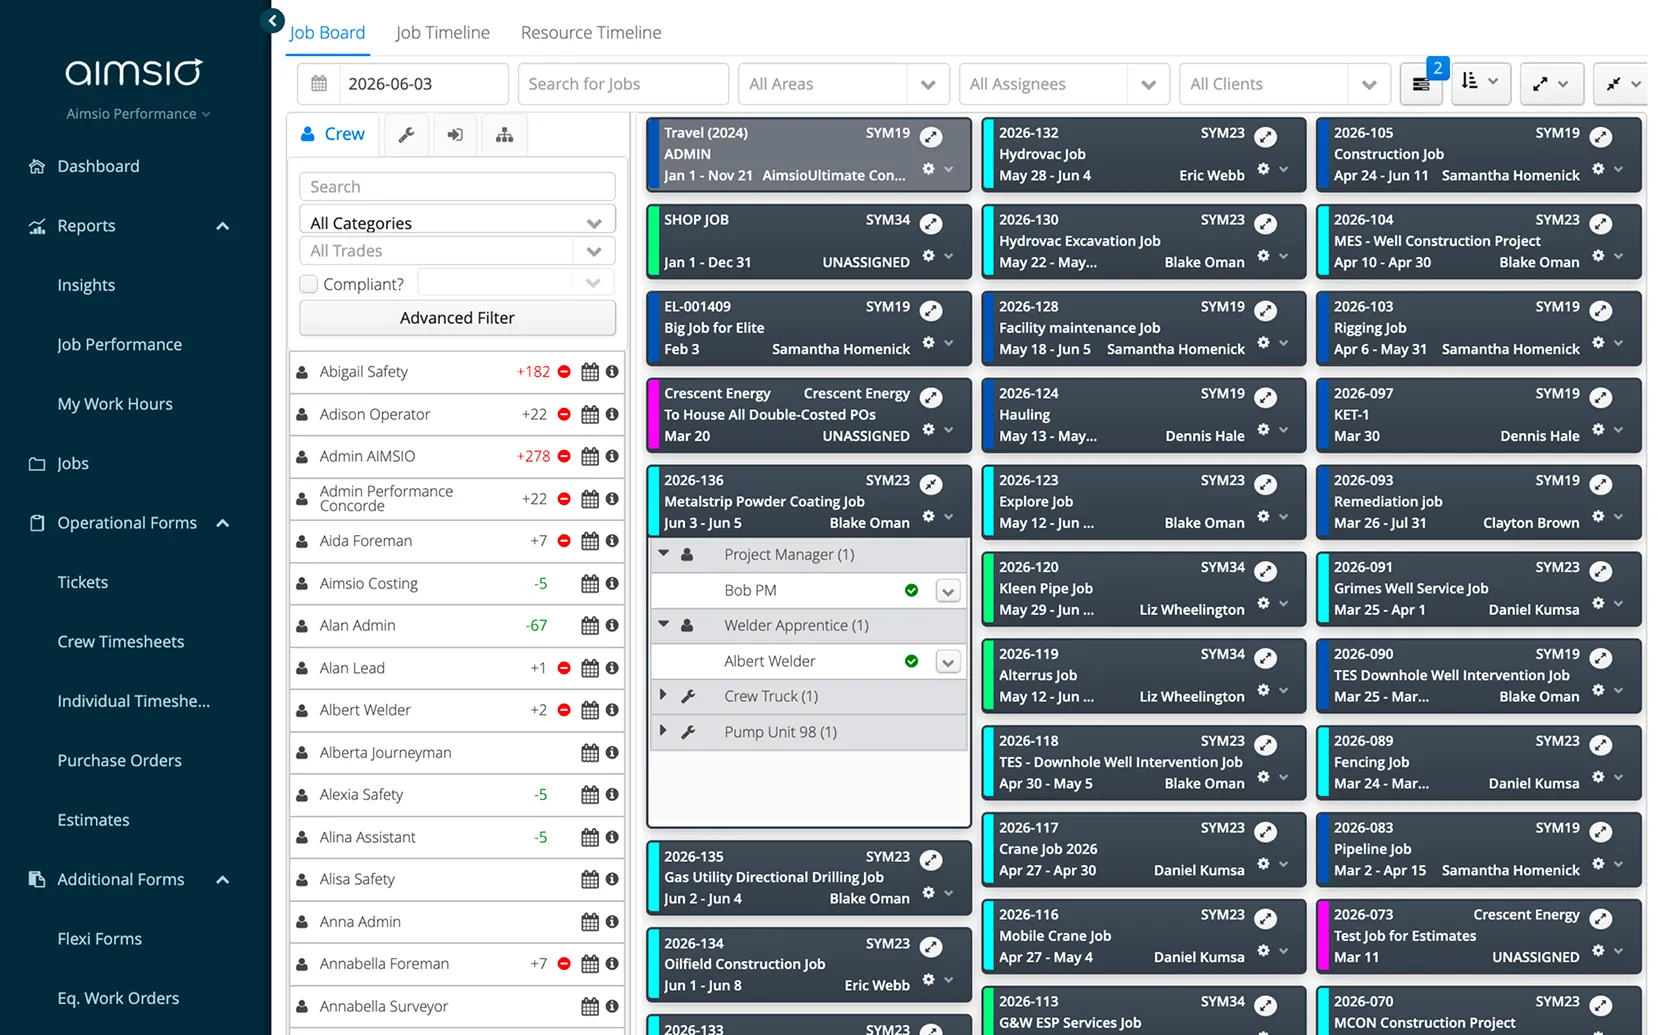Image resolution: width=1658 pixels, height=1035 pixels.
Task: Switch to the Resource Timeline tab
Action: [x=591, y=32]
